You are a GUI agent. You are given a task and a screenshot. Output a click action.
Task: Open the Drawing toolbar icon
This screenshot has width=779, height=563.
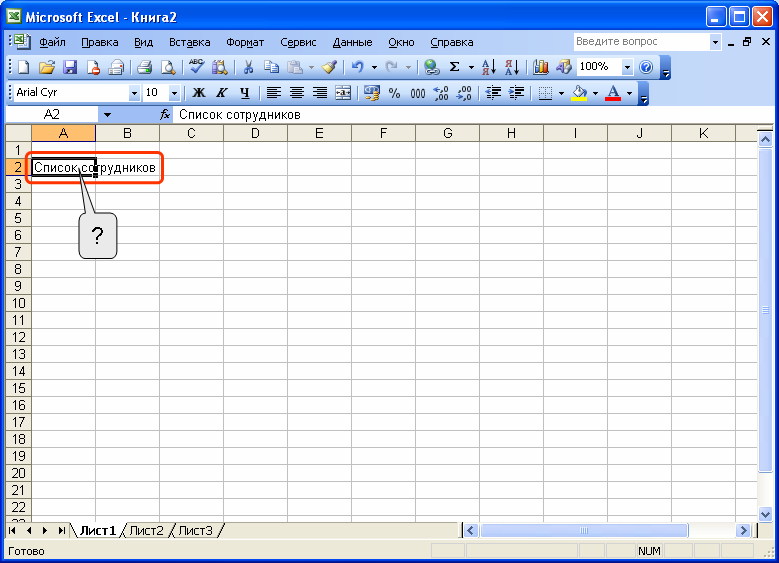click(x=563, y=67)
